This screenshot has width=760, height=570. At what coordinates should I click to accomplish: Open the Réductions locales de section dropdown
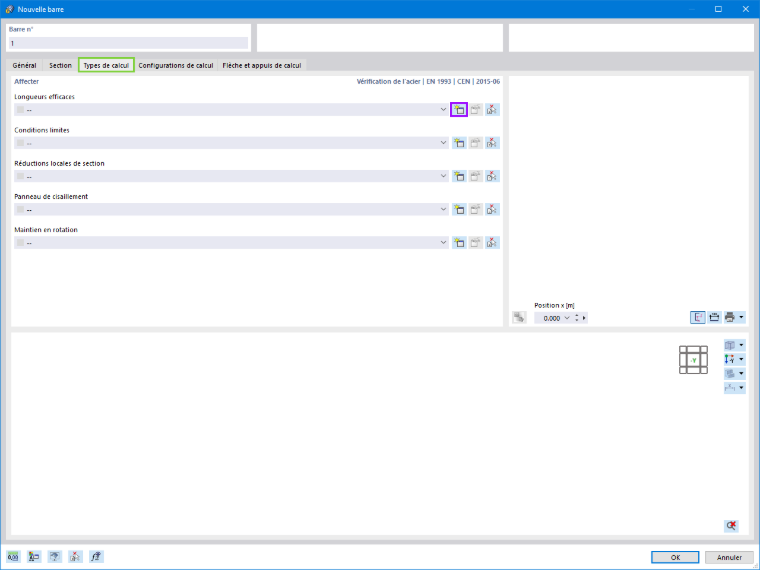tap(443, 176)
